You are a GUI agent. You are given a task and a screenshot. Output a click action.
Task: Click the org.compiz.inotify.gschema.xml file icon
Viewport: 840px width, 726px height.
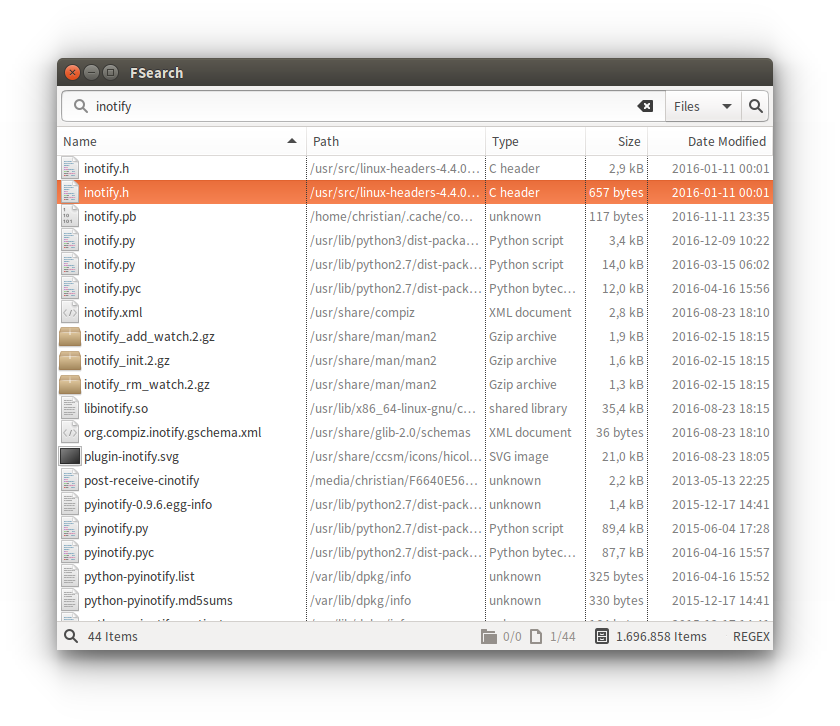[x=69, y=432]
